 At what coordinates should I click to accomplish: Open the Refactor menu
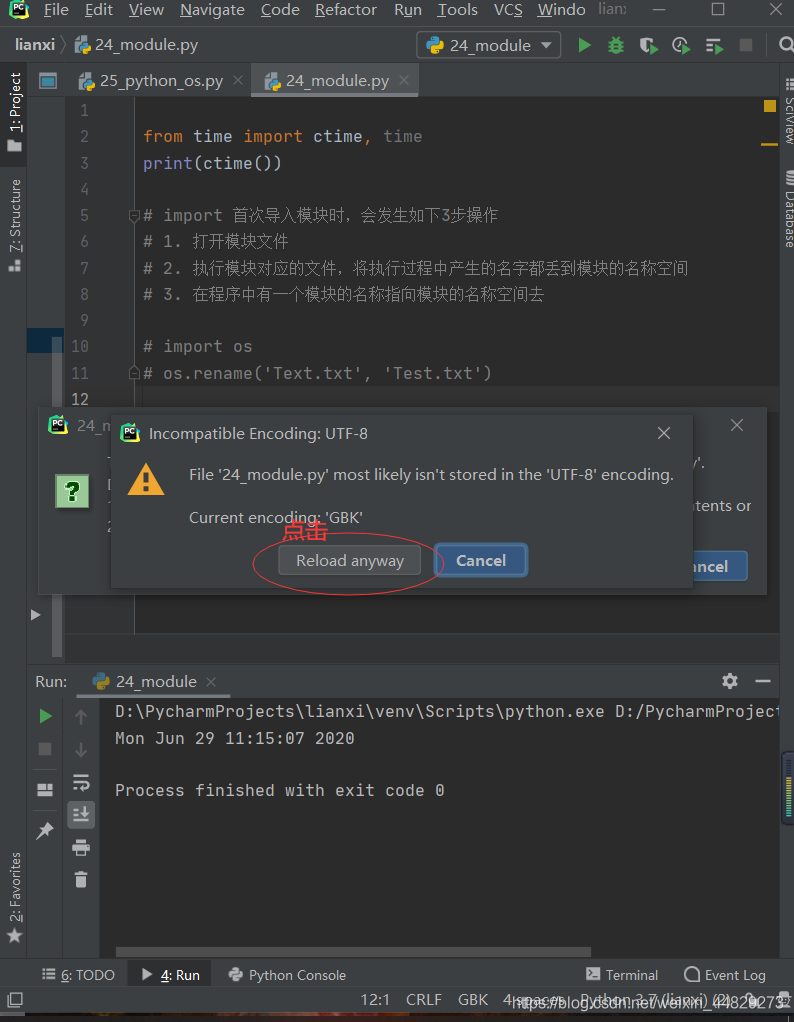pyautogui.click(x=346, y=10)
